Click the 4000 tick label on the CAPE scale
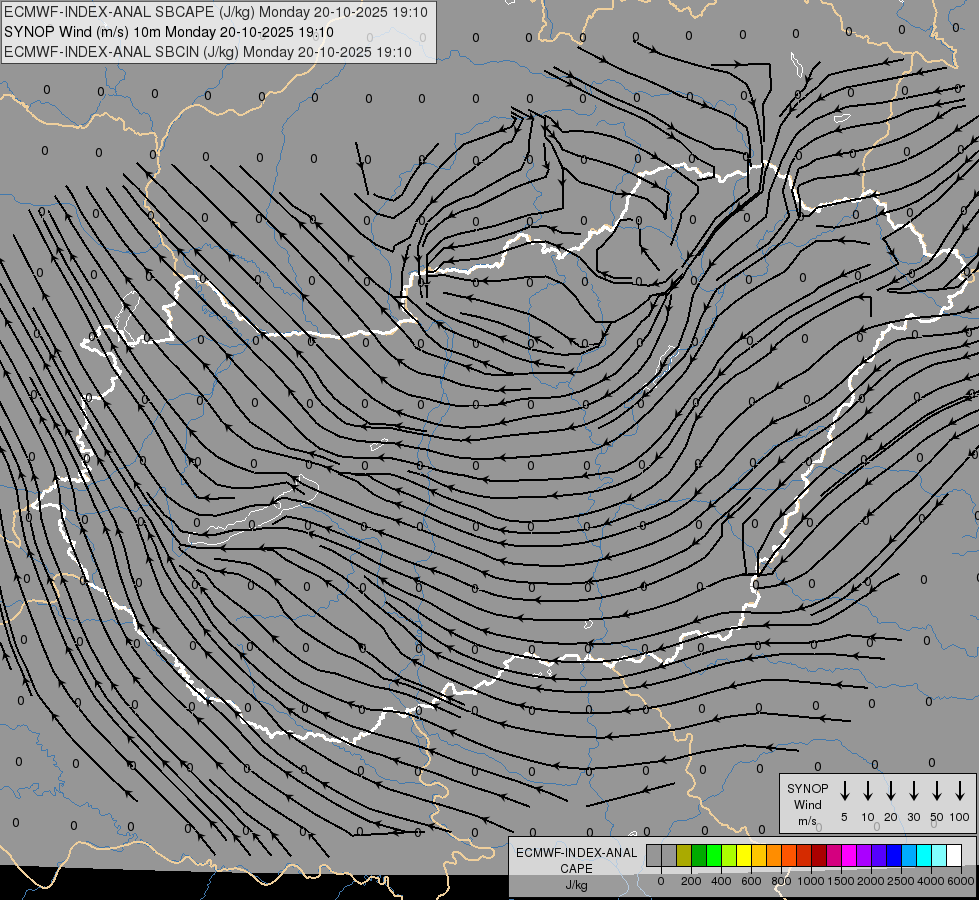979x900 pixels. point(931,881)
